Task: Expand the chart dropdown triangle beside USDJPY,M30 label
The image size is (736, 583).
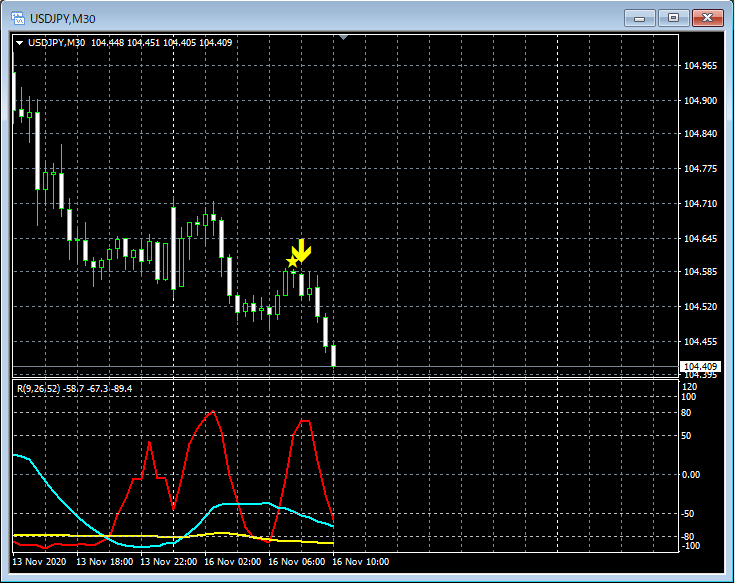Action: (20, 43)
